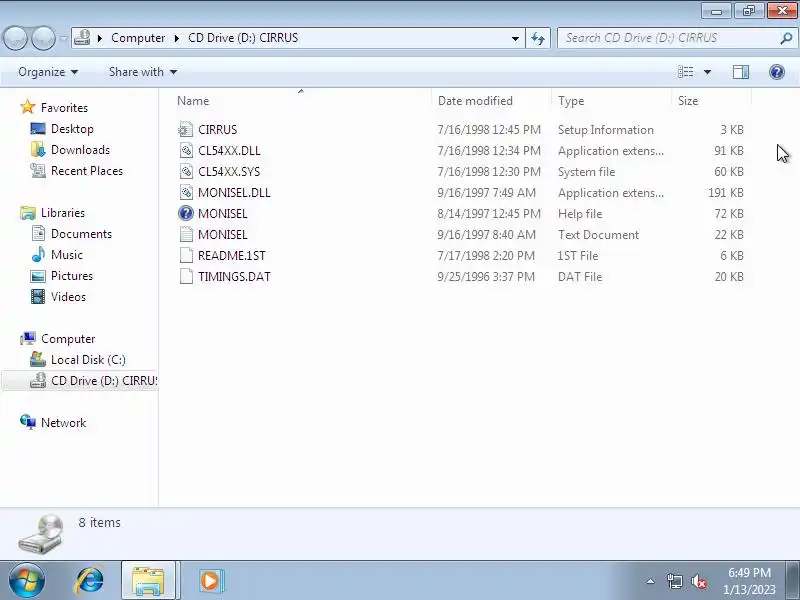Image resolution: width=800 pixels, height=600 pixels.
Task: Change your view icon button
Action: pyautogui.click(x=685, y=72)
